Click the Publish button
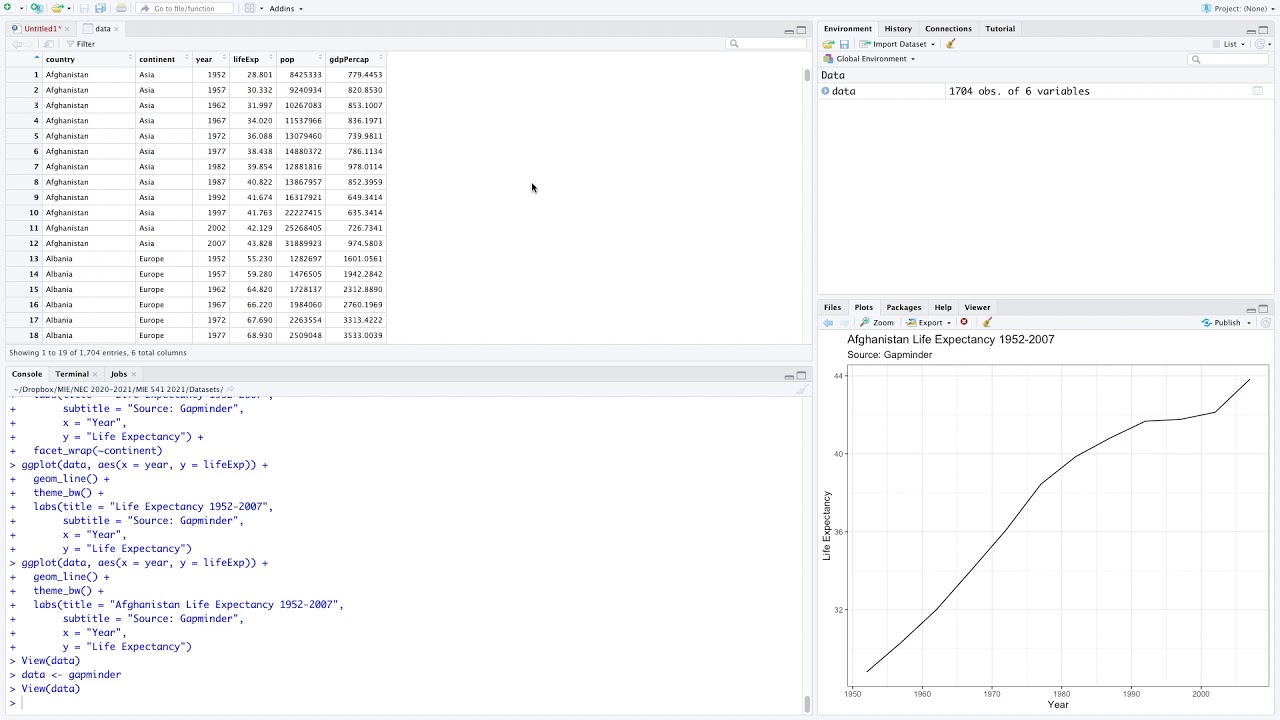Screen dimensions: 1280x720 [x=1221, y=323]
